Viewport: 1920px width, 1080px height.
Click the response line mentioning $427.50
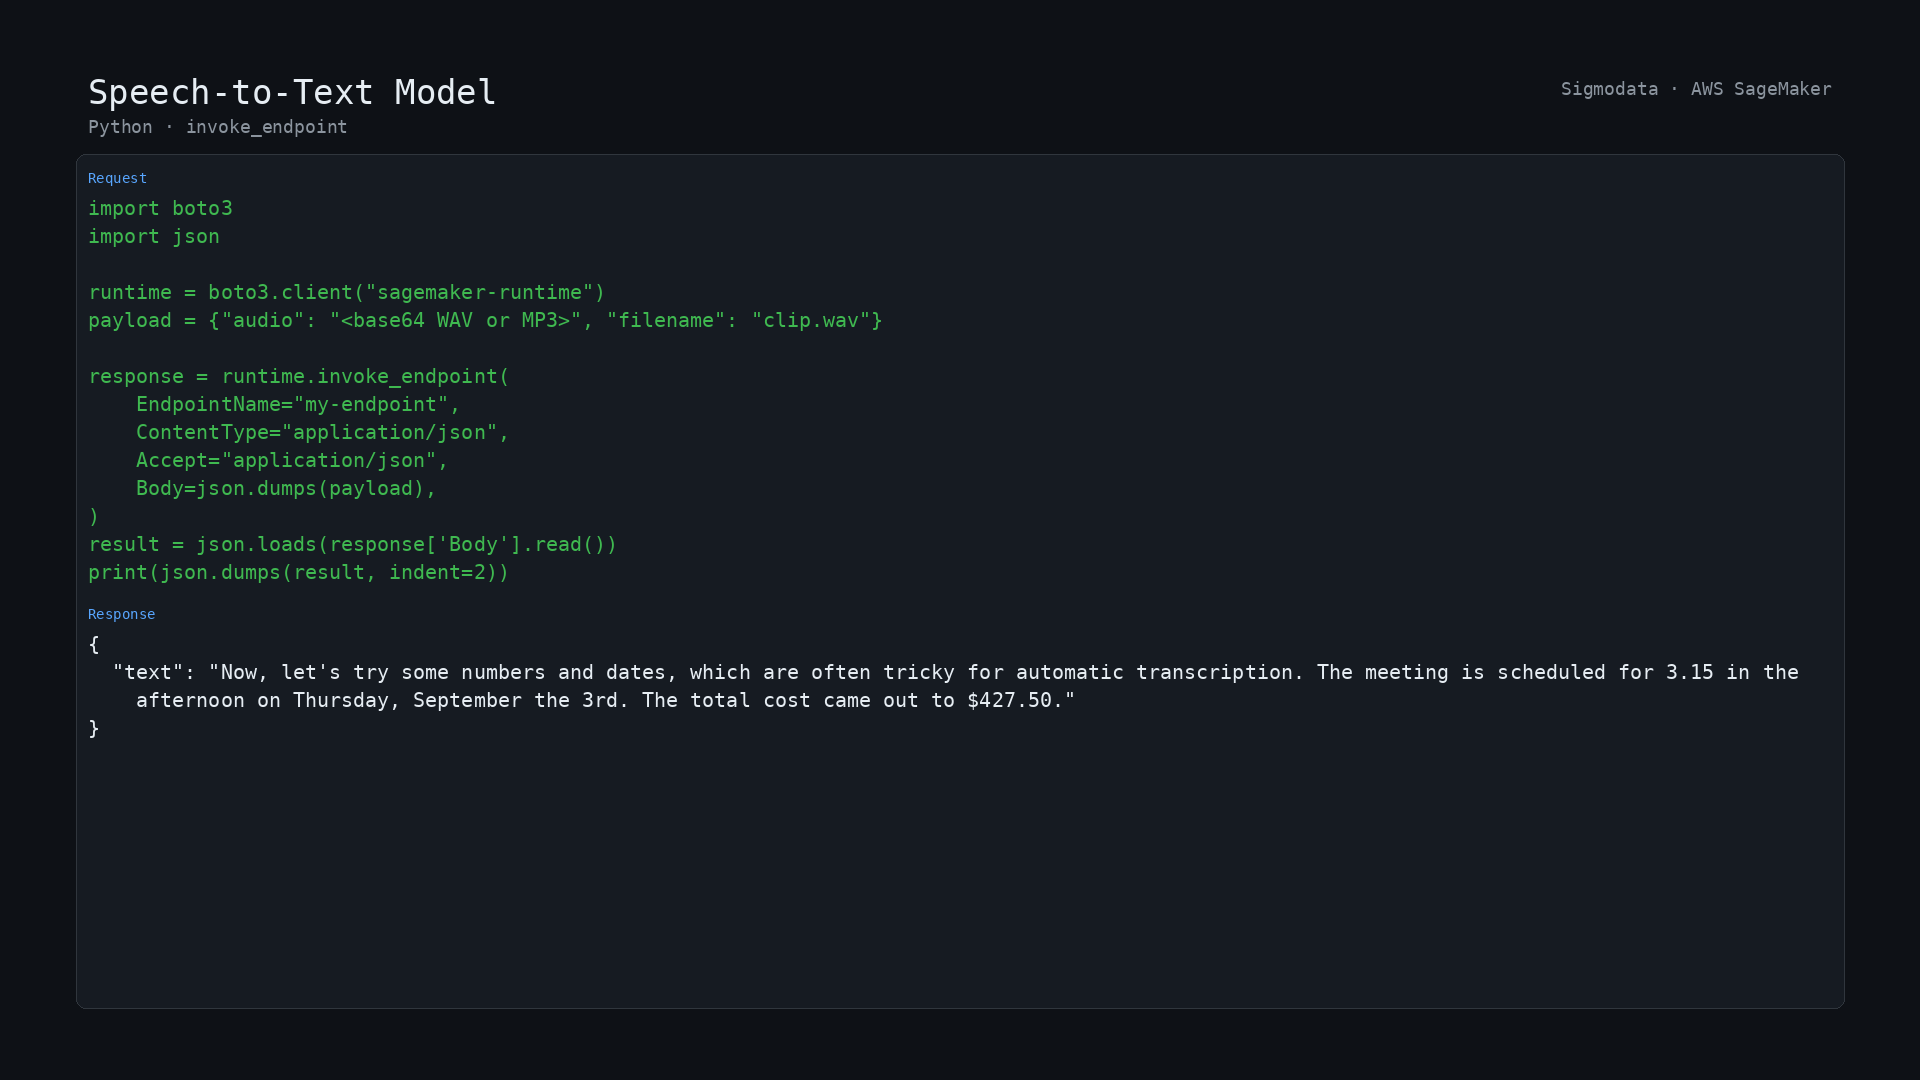coord(605,700)
